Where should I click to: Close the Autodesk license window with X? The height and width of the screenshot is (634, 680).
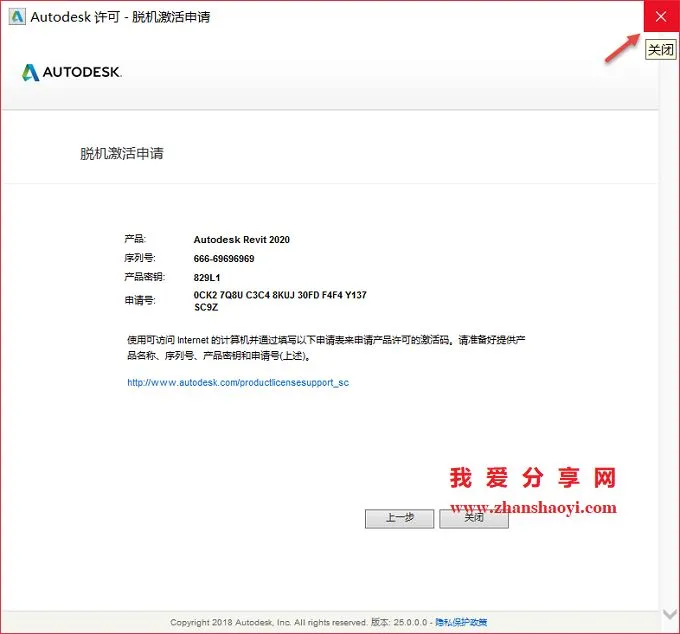click(x=661, y=16)
